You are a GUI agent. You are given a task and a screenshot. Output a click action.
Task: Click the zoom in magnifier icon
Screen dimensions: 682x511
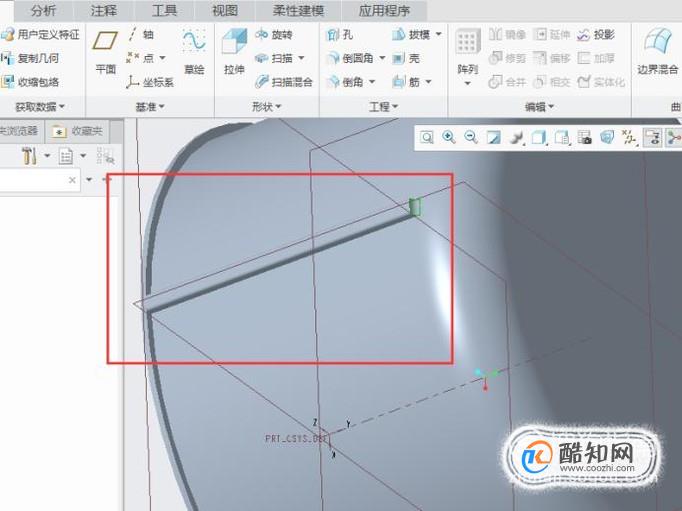[449, 138]
